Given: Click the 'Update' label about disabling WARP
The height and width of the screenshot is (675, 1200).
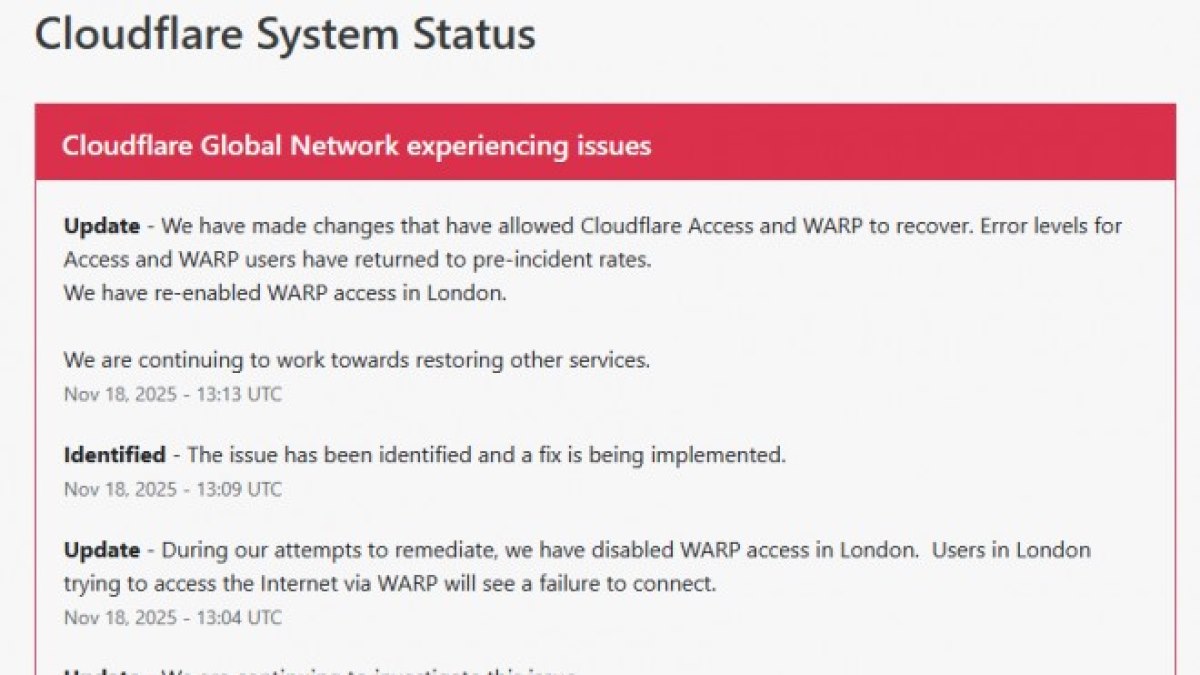Looking at the screenshot, I should tap(102, 550).
